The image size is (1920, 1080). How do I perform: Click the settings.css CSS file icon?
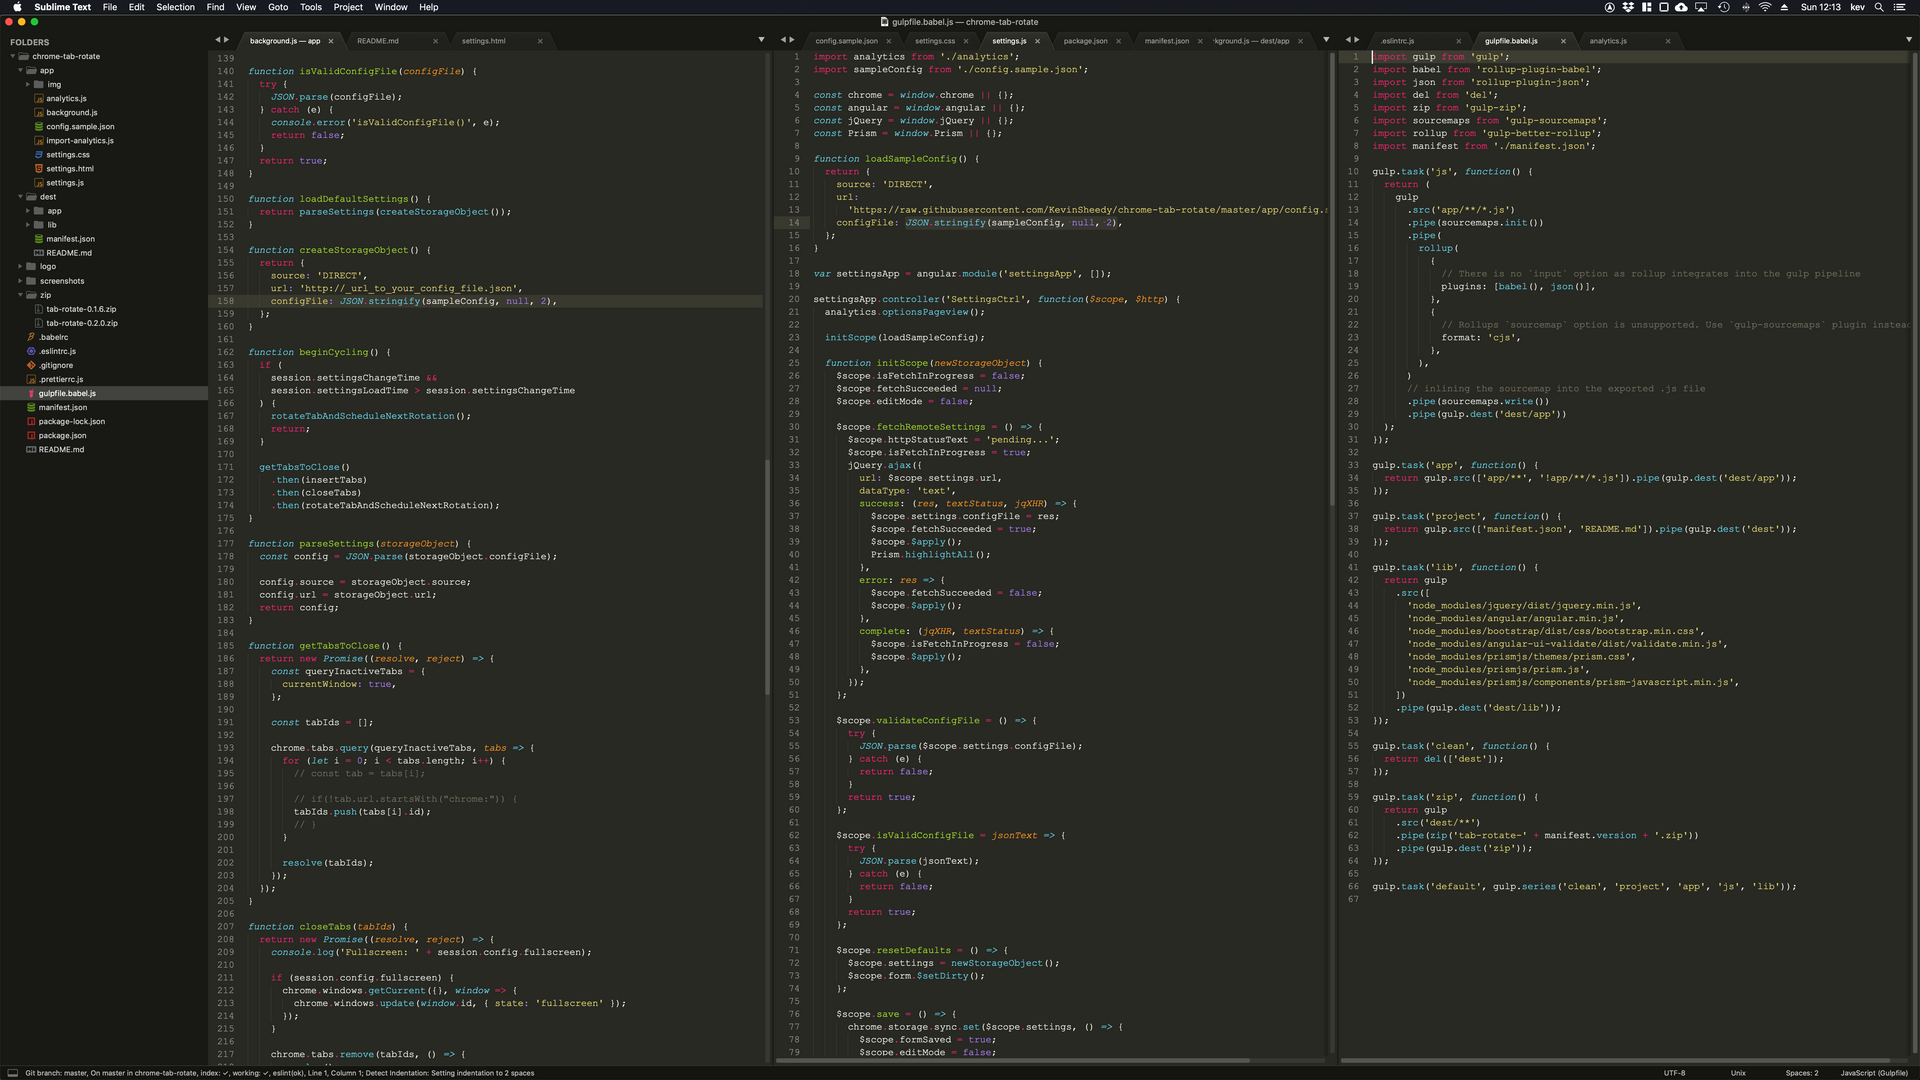pos(39,155)
